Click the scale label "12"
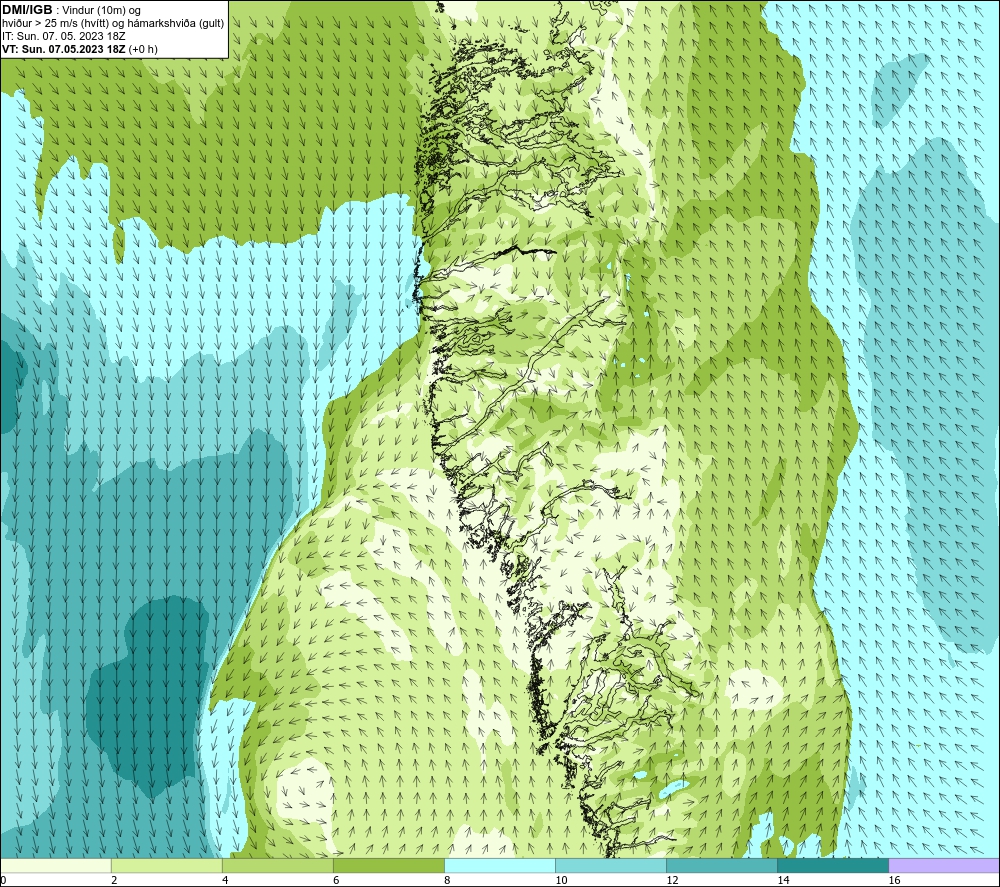This screenshot has width=1000, height=887. [672, 881]
